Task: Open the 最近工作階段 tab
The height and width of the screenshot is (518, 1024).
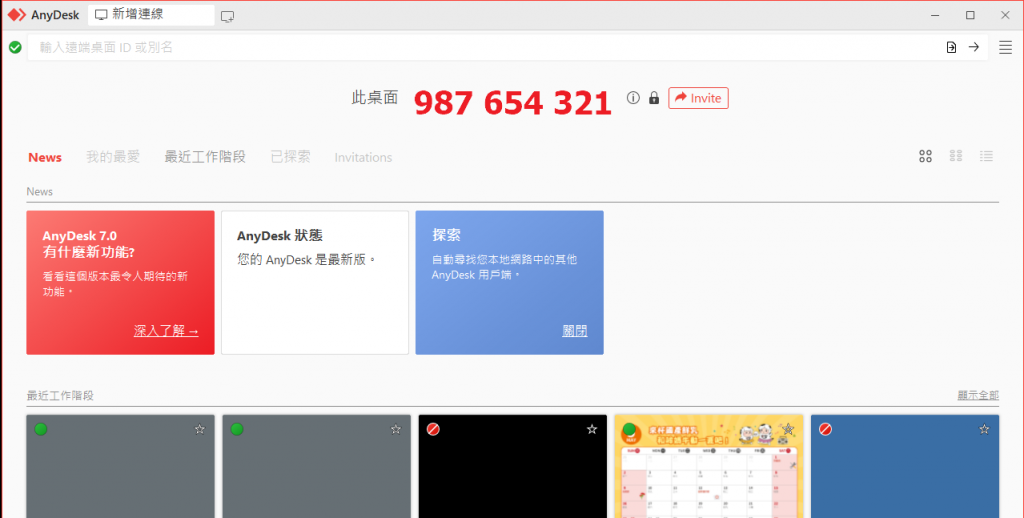Action: coord(205,157)
